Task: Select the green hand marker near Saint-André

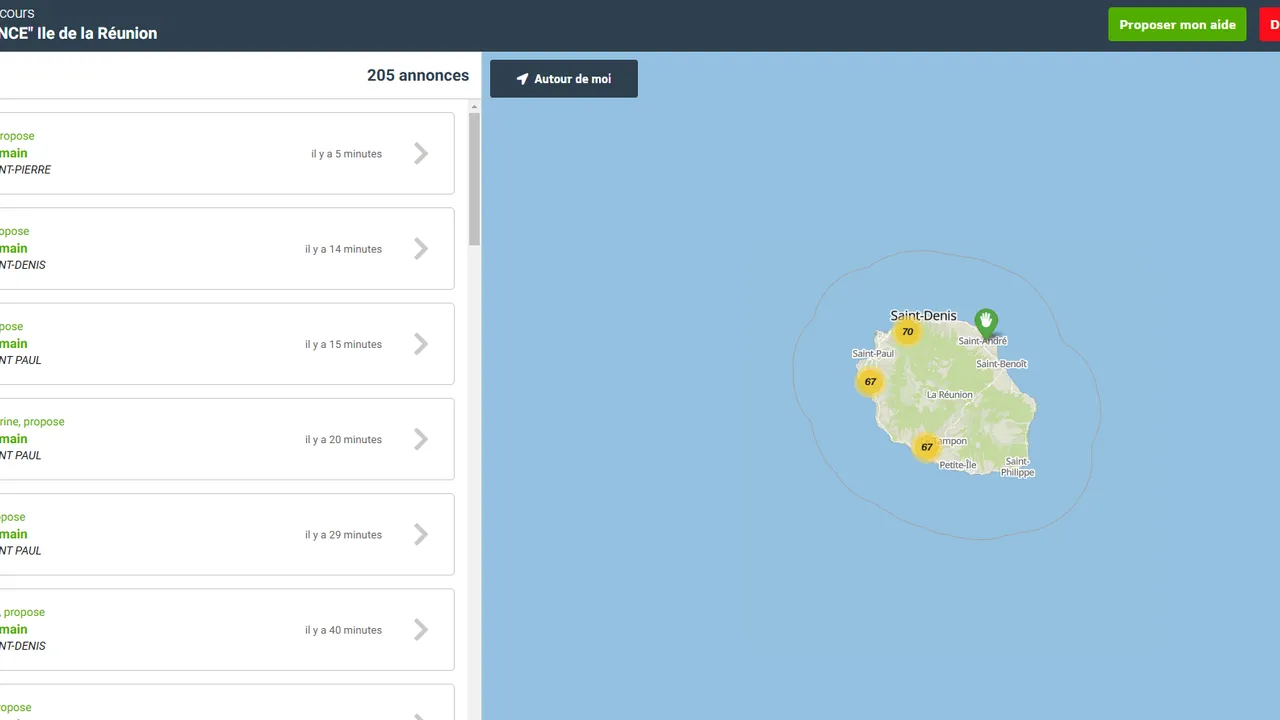Action: point(986,323)
